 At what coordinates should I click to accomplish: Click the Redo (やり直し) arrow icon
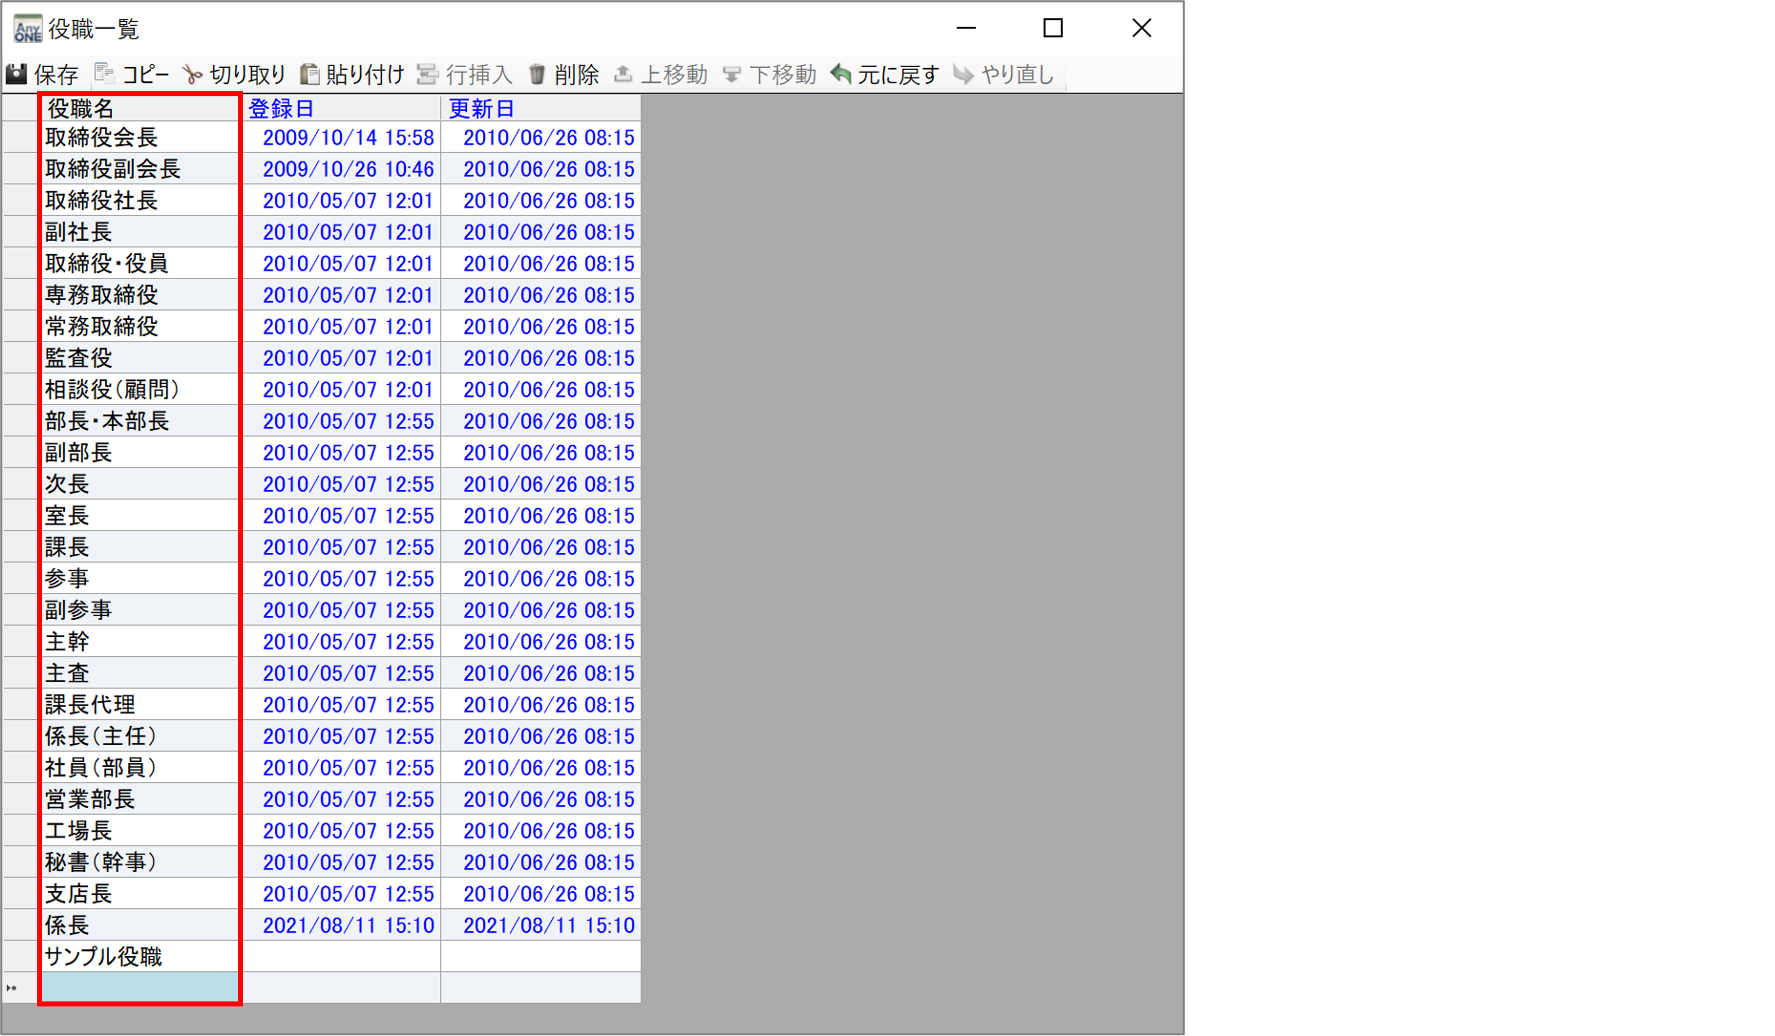point(963,74)
